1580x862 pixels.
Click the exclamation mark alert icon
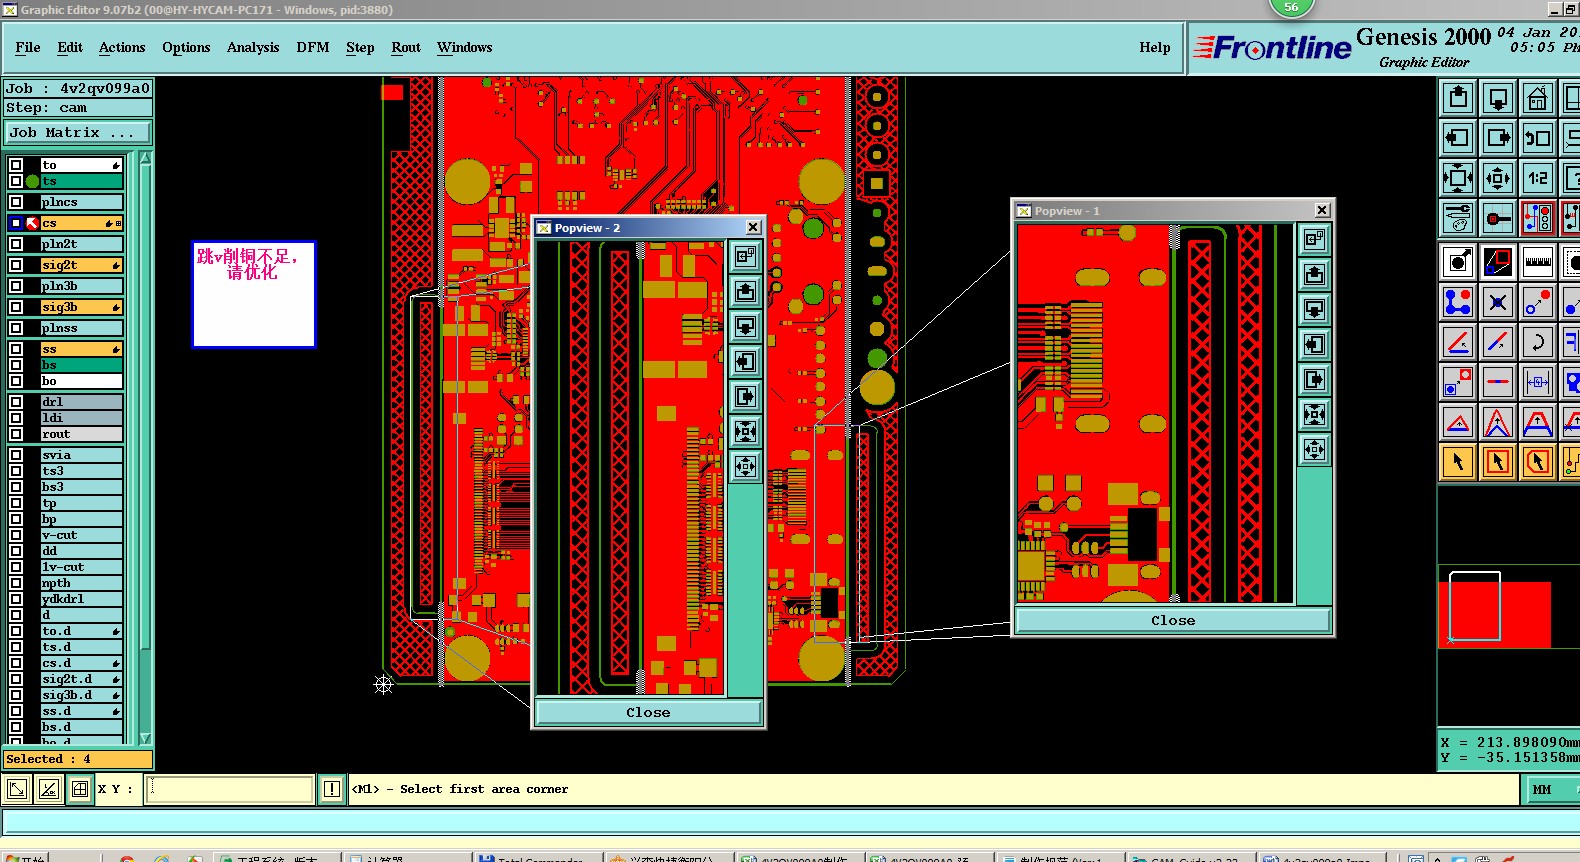click(x=332, y=789)
